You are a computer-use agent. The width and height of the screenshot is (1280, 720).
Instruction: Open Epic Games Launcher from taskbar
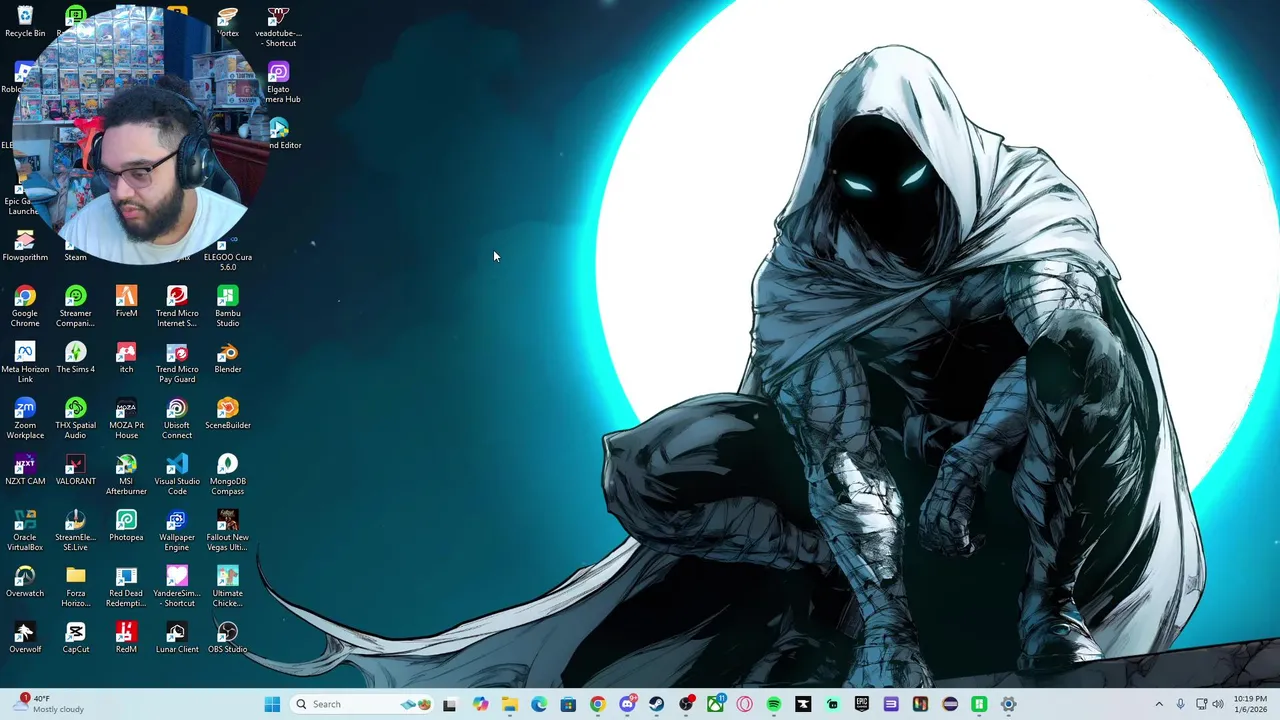pyautogui.click(x=862, y=704)
